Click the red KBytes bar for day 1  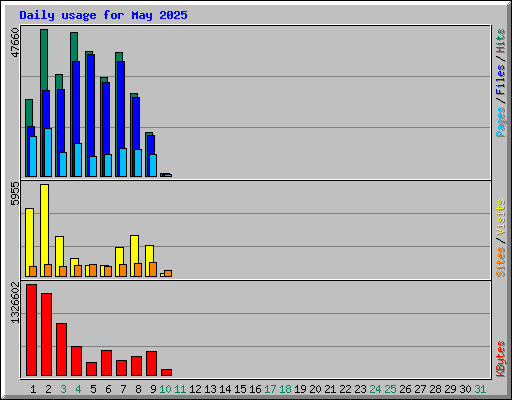click(x=31, y=330)
